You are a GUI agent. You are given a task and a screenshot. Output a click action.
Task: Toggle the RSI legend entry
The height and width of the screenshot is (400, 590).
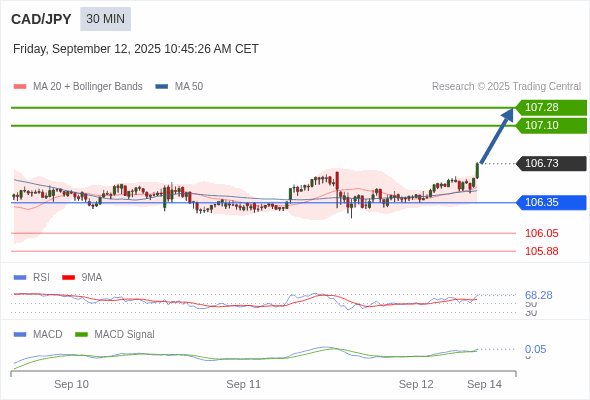coord(32,277)
